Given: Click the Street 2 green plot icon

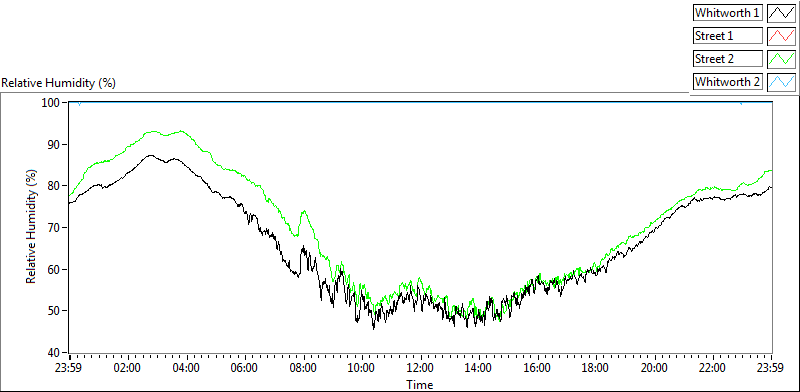Looking at the screenshot, I should [x=781, y=59].
